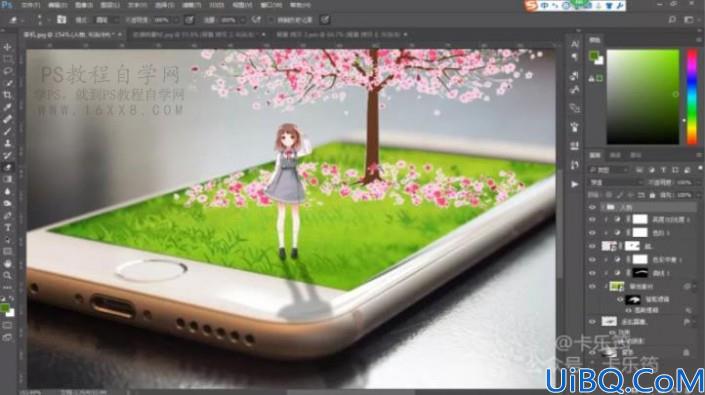Toggle 高斯模糊 filter visibility eye
705x395 pixels.
pos(629,310)
